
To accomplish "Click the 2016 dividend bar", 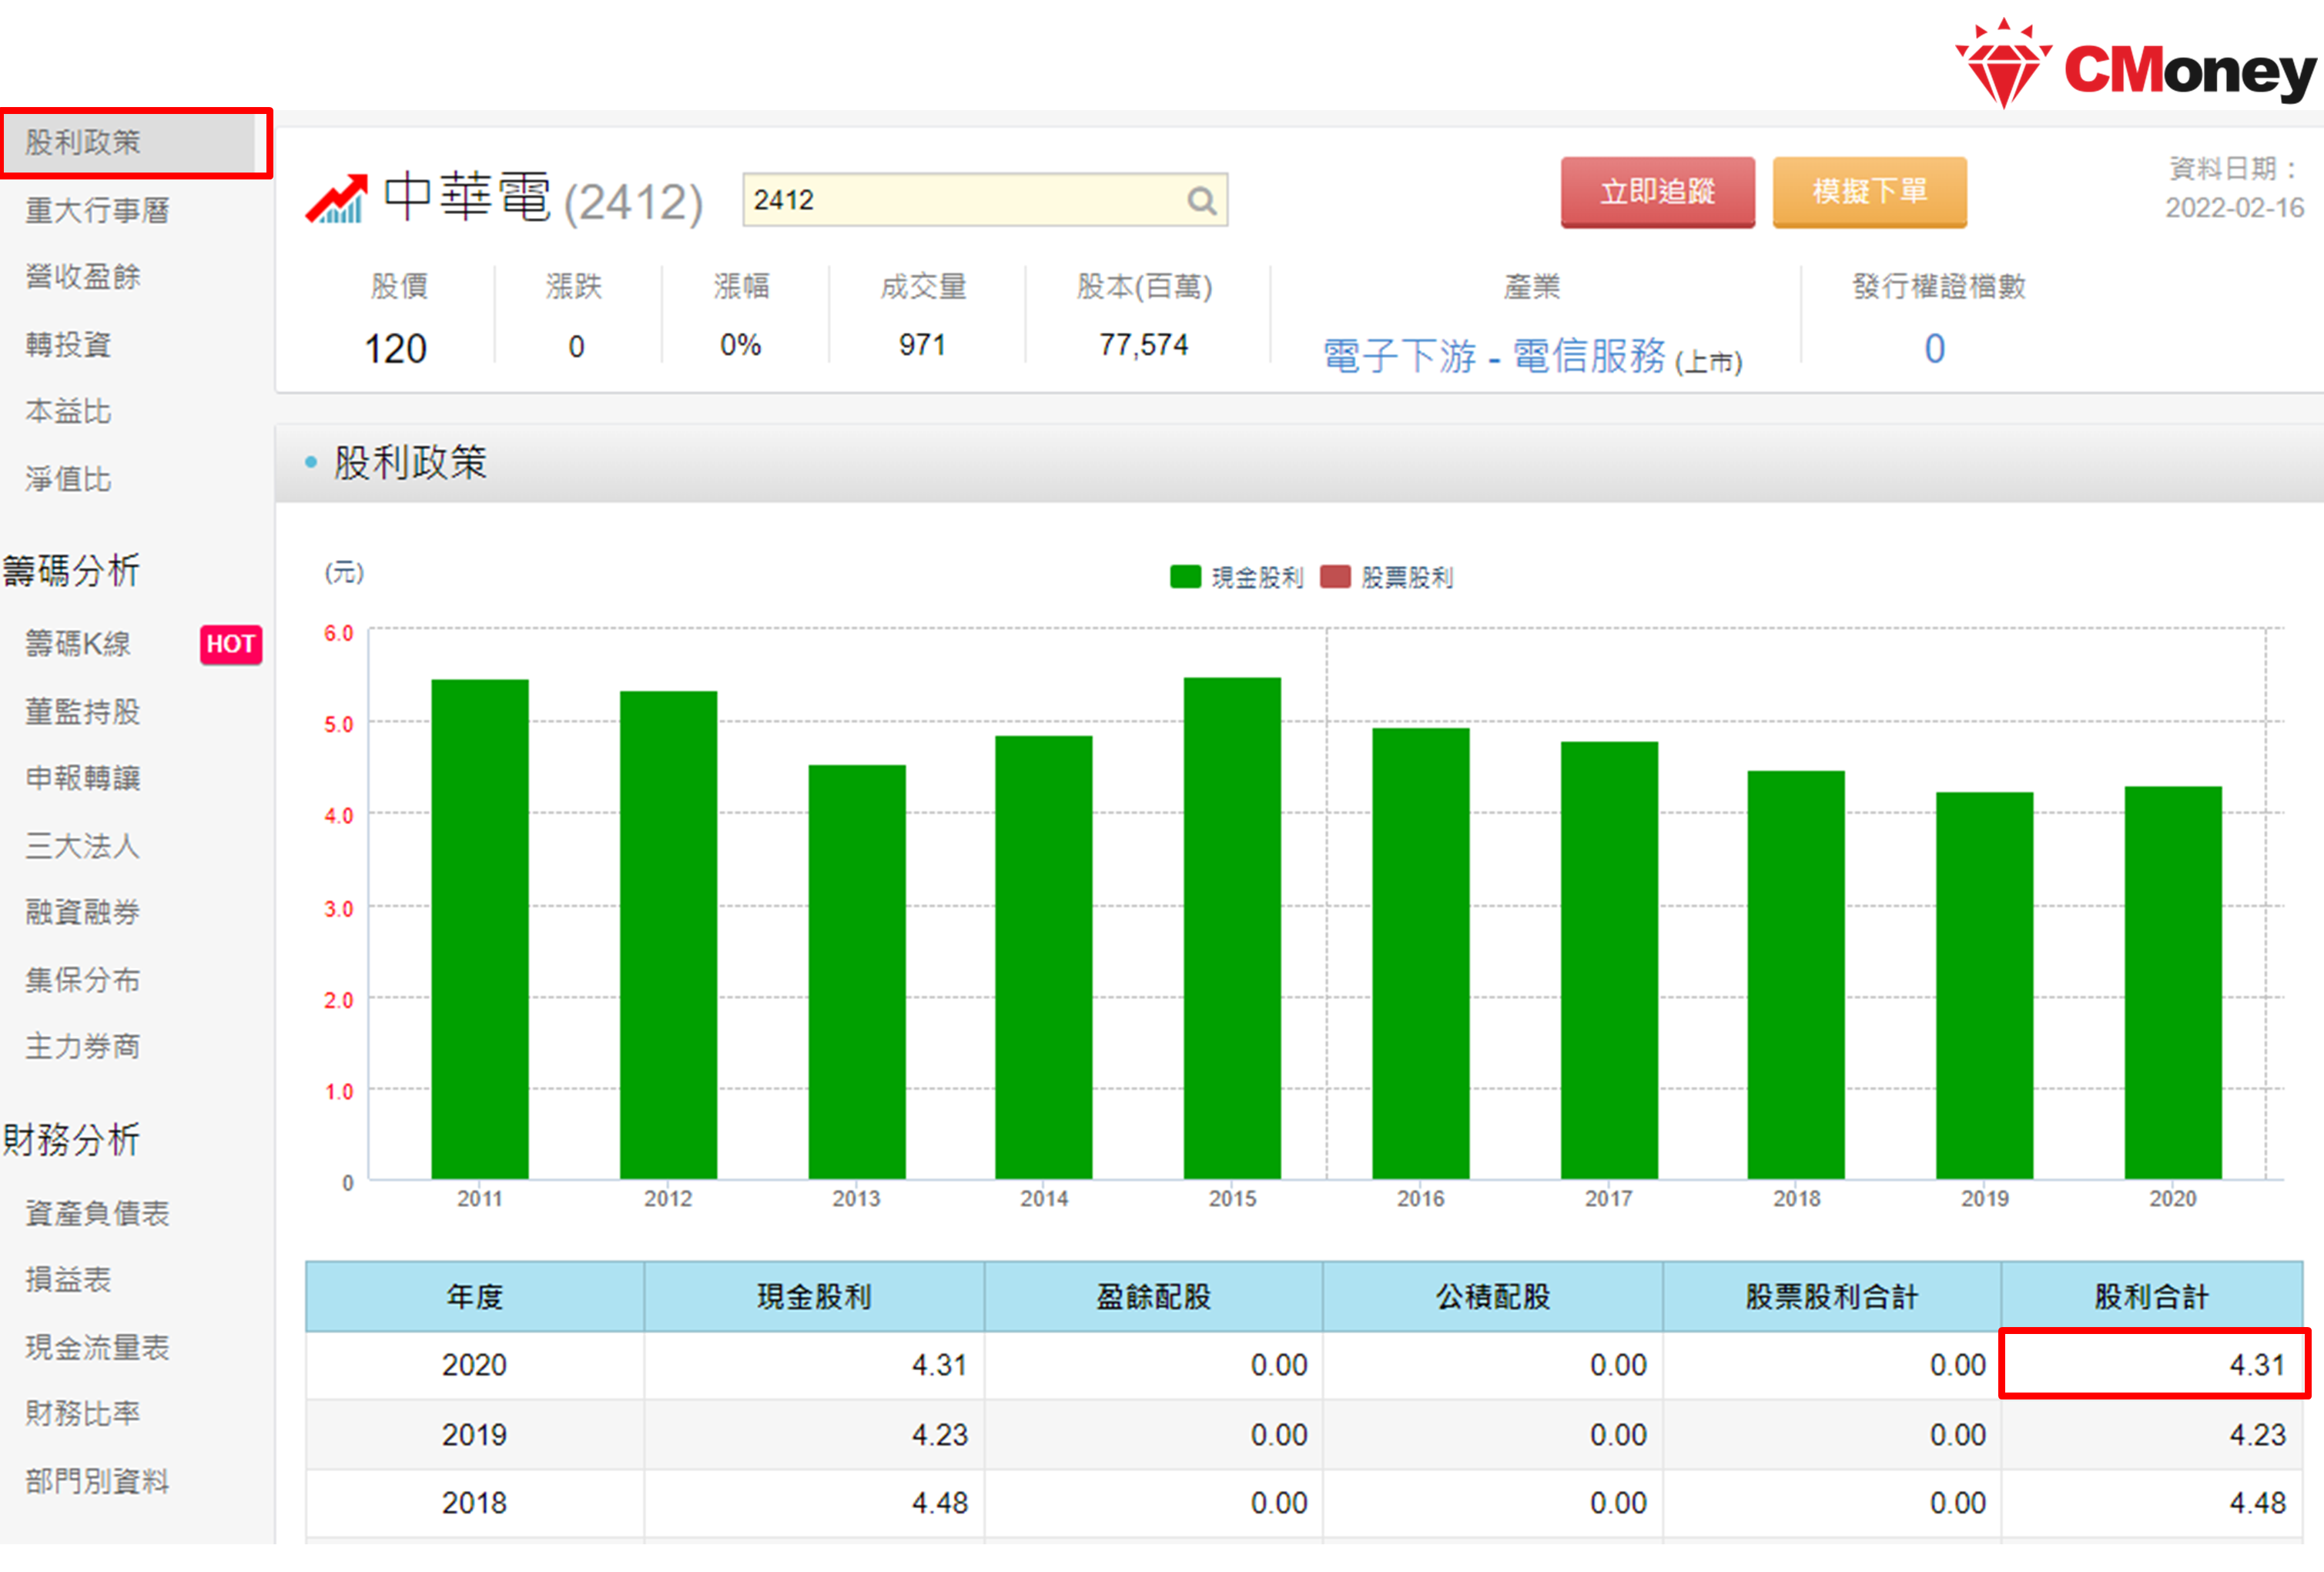I will pyautogui.click(x=1421, y=953).
